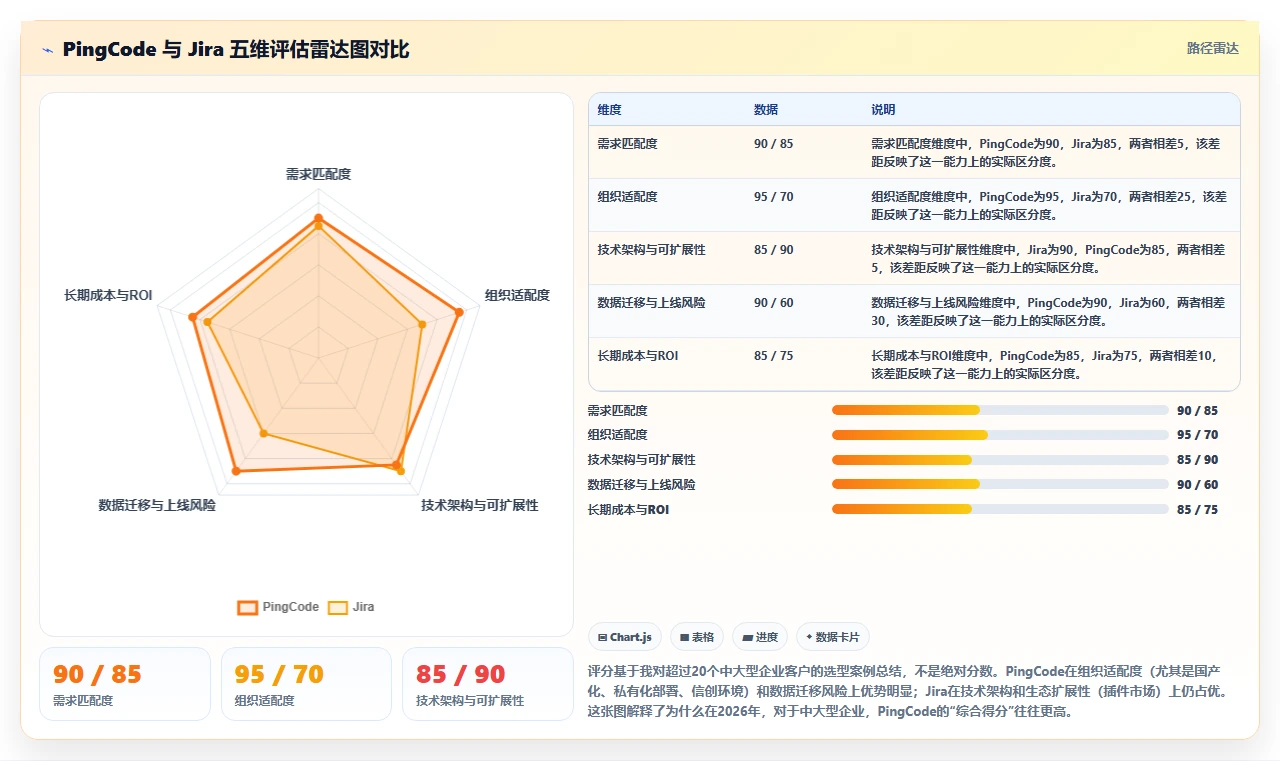Click the 90 / 60 value beside the progress bar
Viewport: 1280px width, 761px height.
coord(1197,485)
